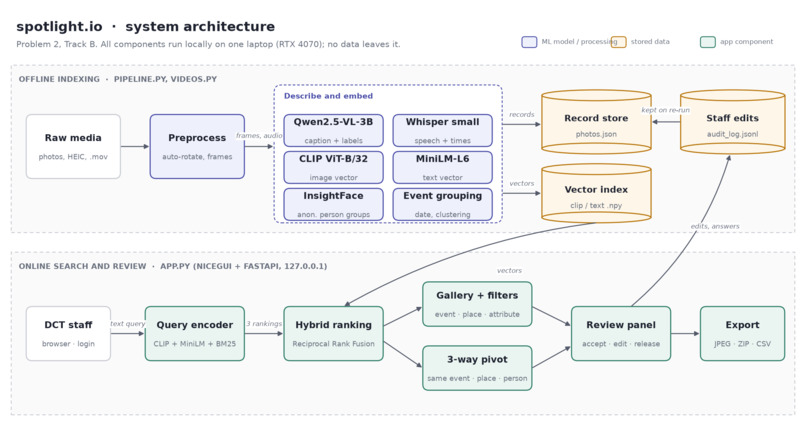This screenshot has width=806, height=436.
Task: Click the Qwen2.5-VL-3B model box
Action: pyautogui.click(x=333, y=131)
